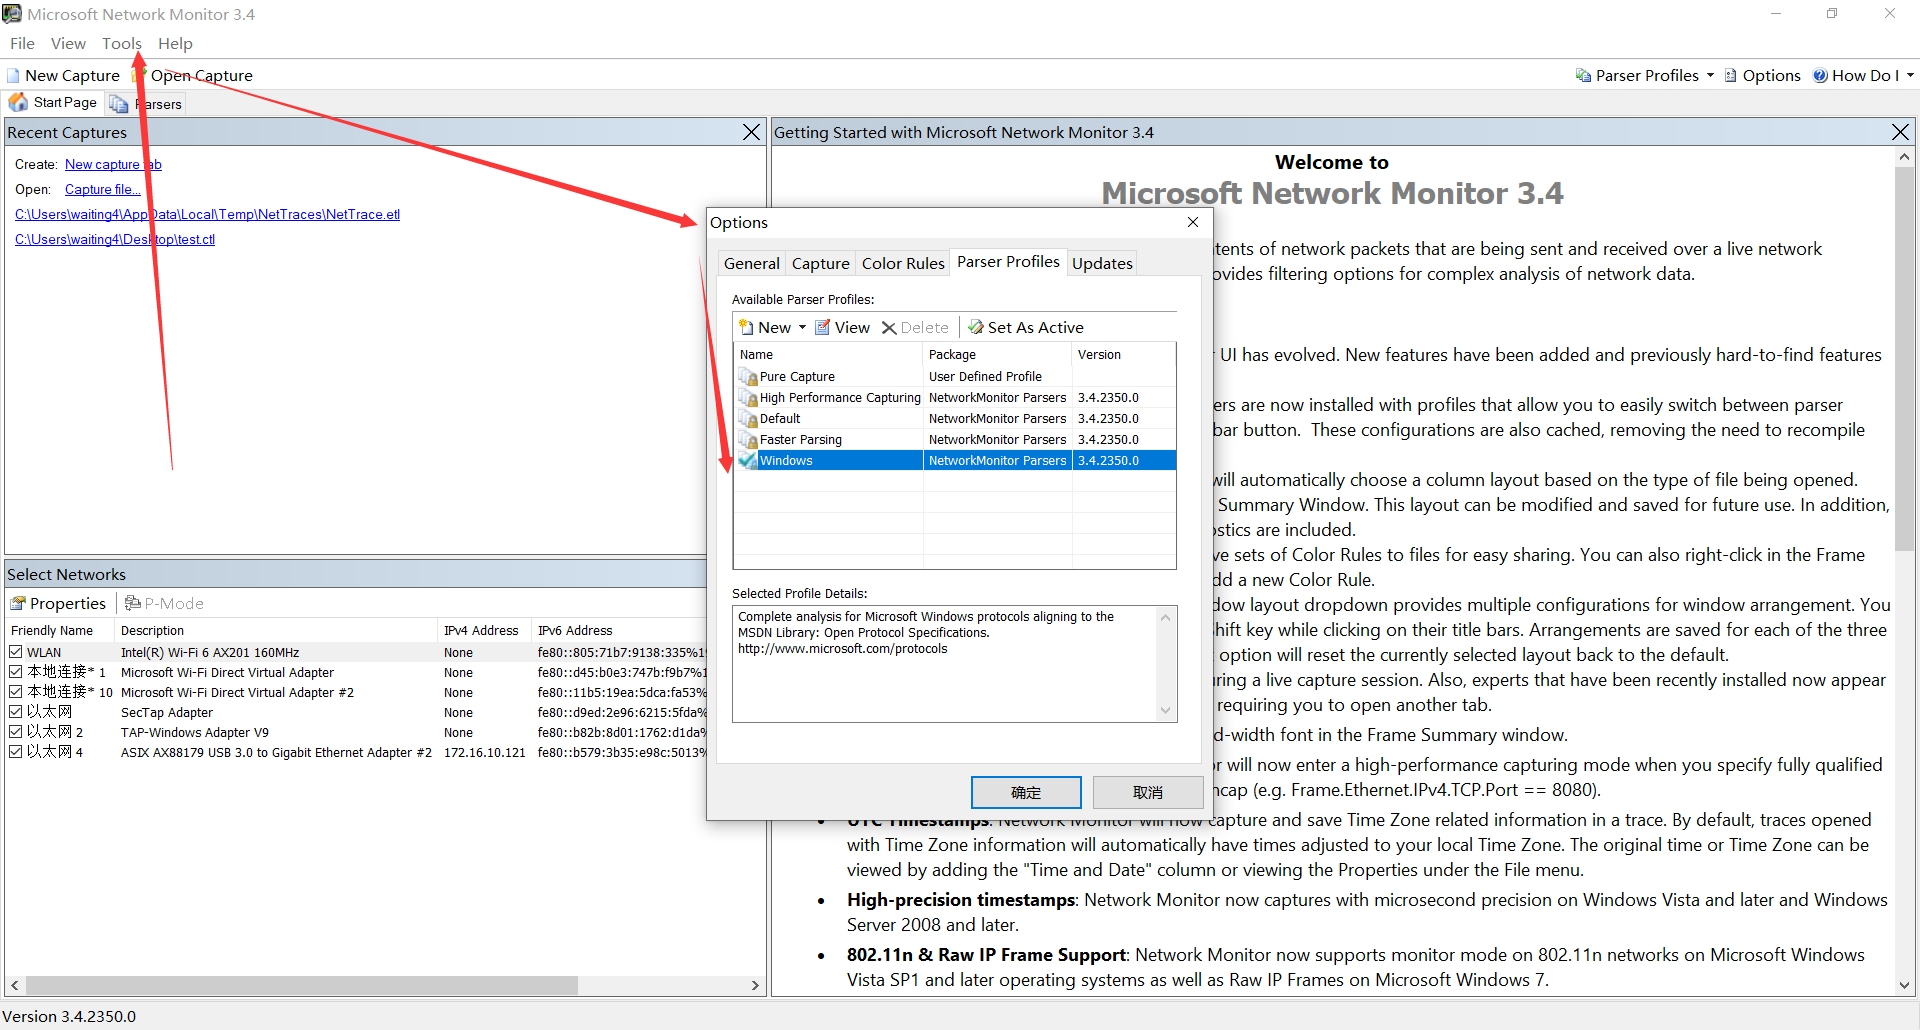Screen dimensions: 1920x1030
Task: Select the Faster Parsing profile icon
Action: coord(748,440)
